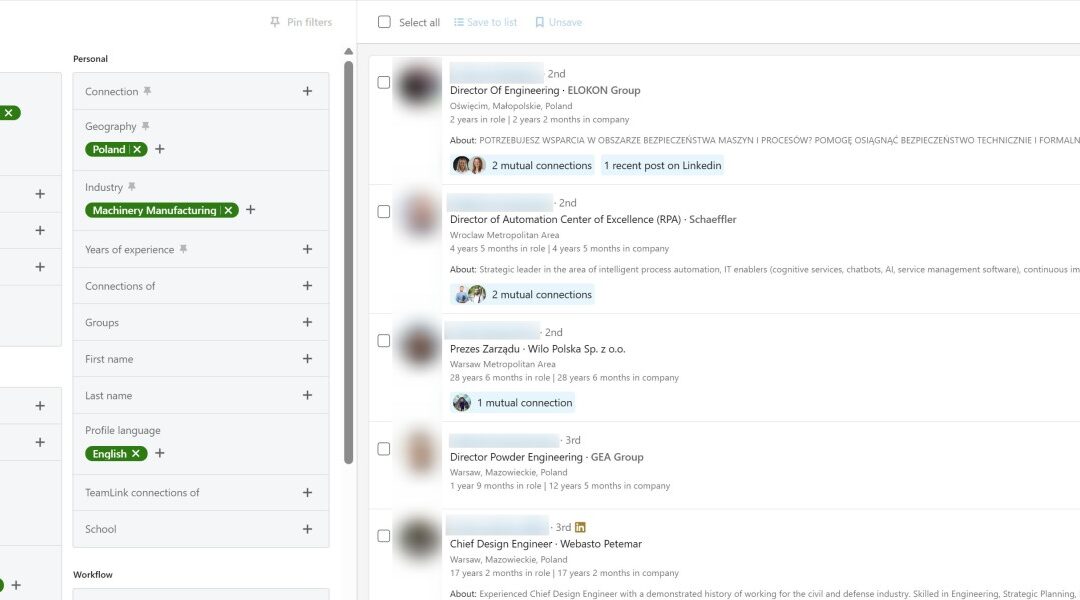Pin the Connection filter
The height and width of the screenshot is (600, 1080).
[147, 91]
